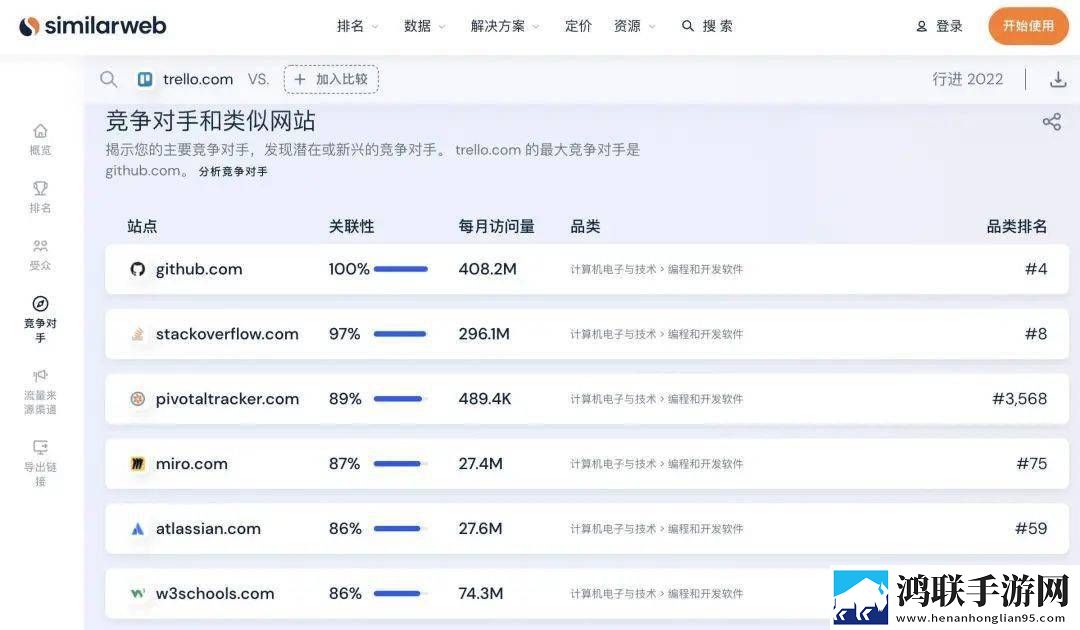The image size is (1080, 630).
Task: Open the miro.com site link
Action: point(191,463)
